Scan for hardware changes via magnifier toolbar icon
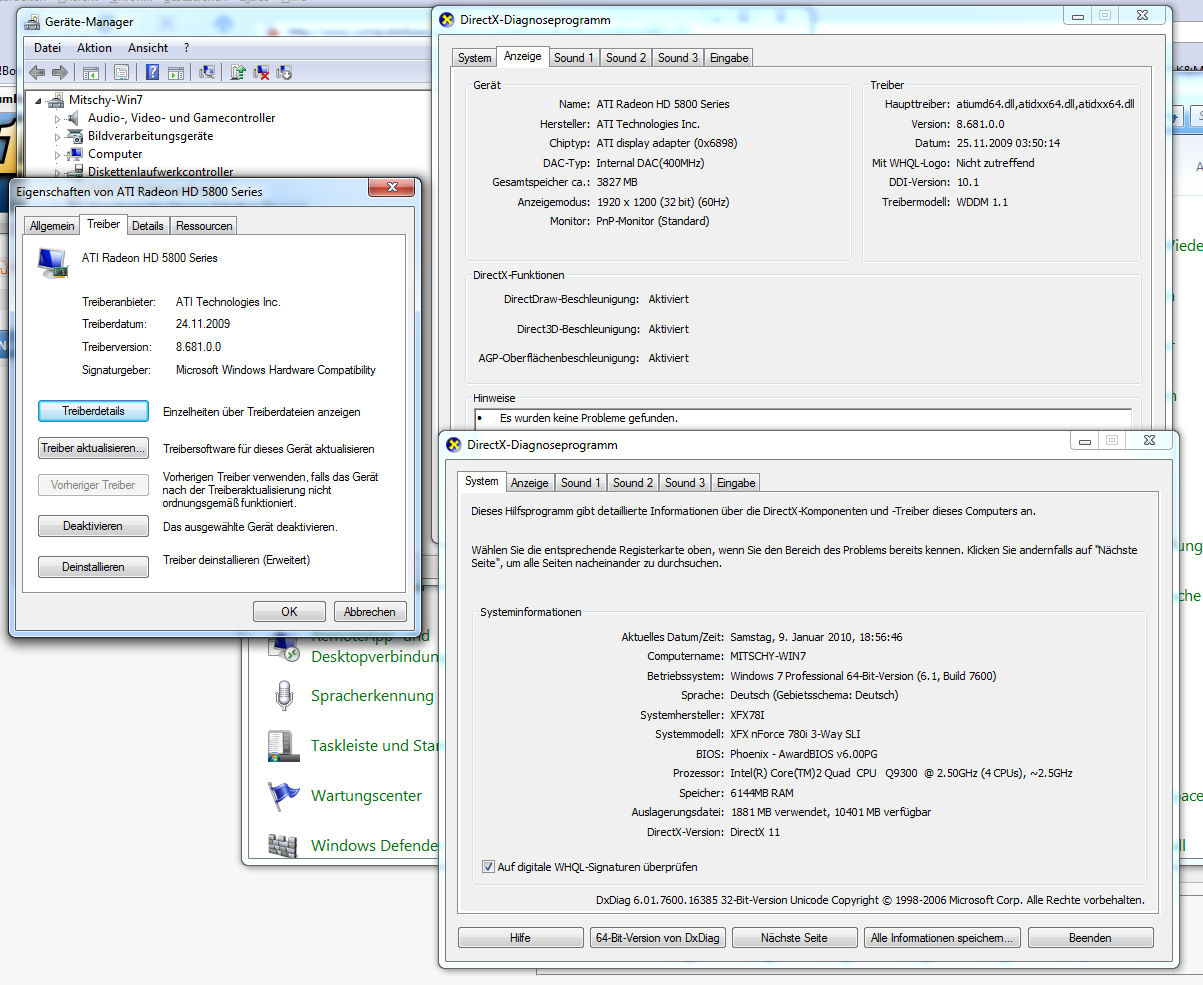Image resolution: width=1203 pixels, height=985 pixels. pos(207,72)
